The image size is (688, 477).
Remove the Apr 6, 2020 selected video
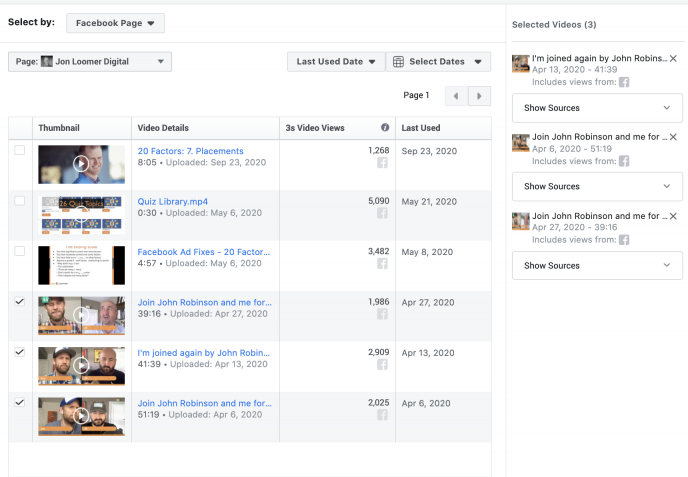pos(673,136)
